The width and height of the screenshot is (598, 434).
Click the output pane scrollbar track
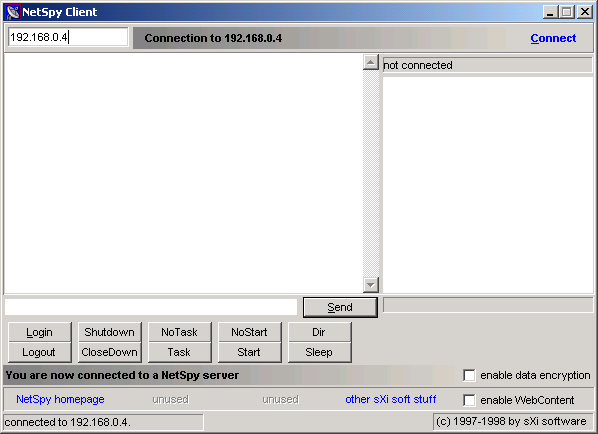point(371,173)
